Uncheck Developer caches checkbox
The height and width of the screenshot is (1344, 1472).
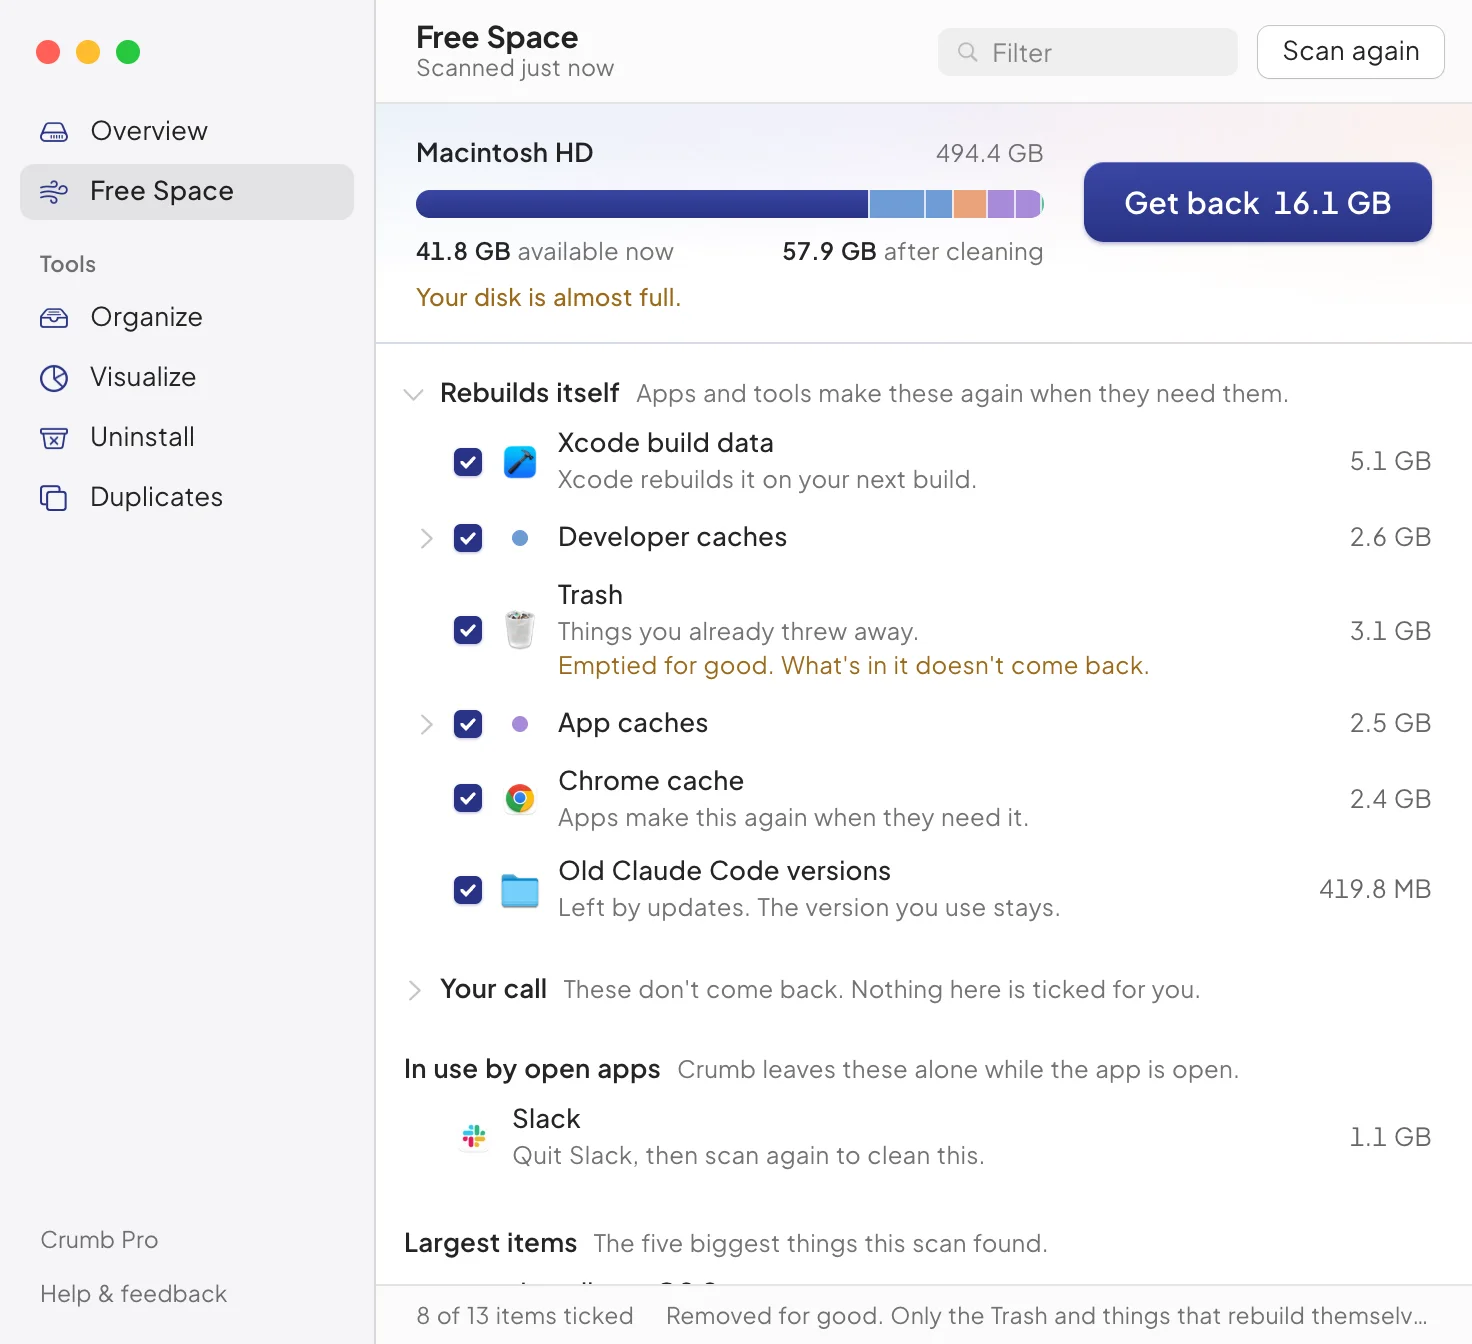[468, 538]
